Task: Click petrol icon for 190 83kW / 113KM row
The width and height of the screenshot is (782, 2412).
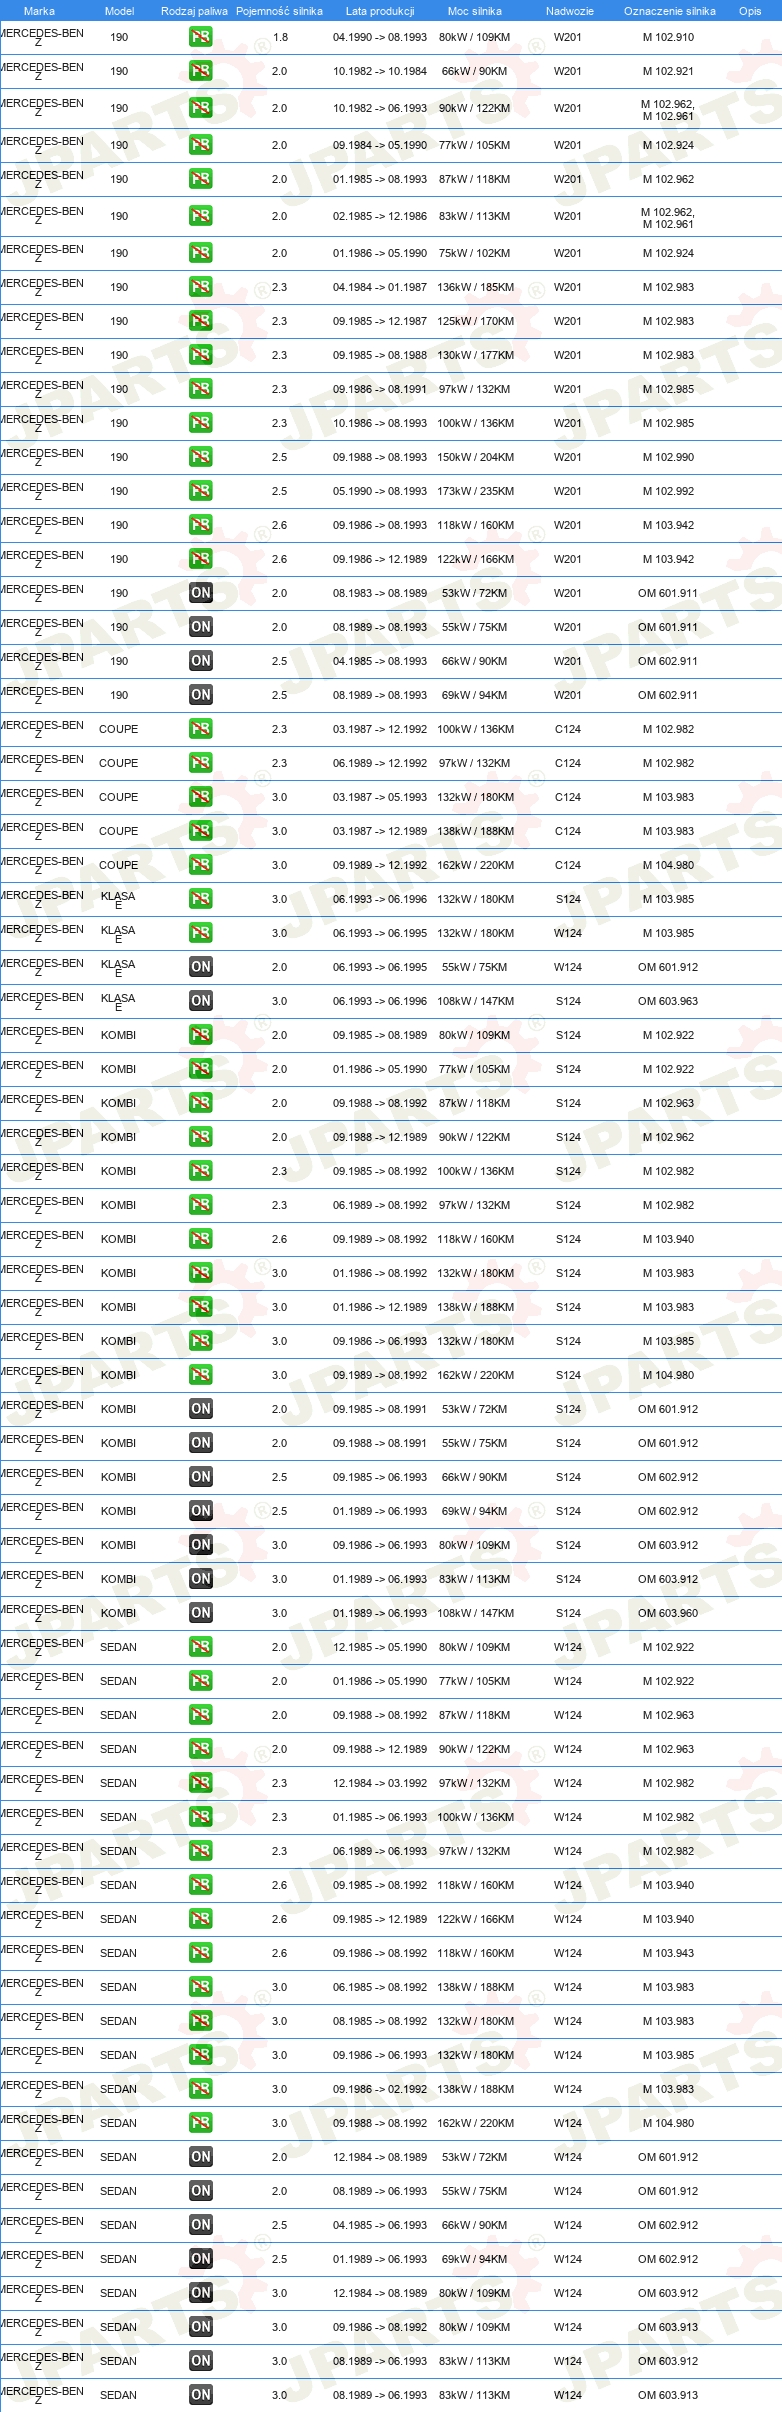Action: click(201, 216)
